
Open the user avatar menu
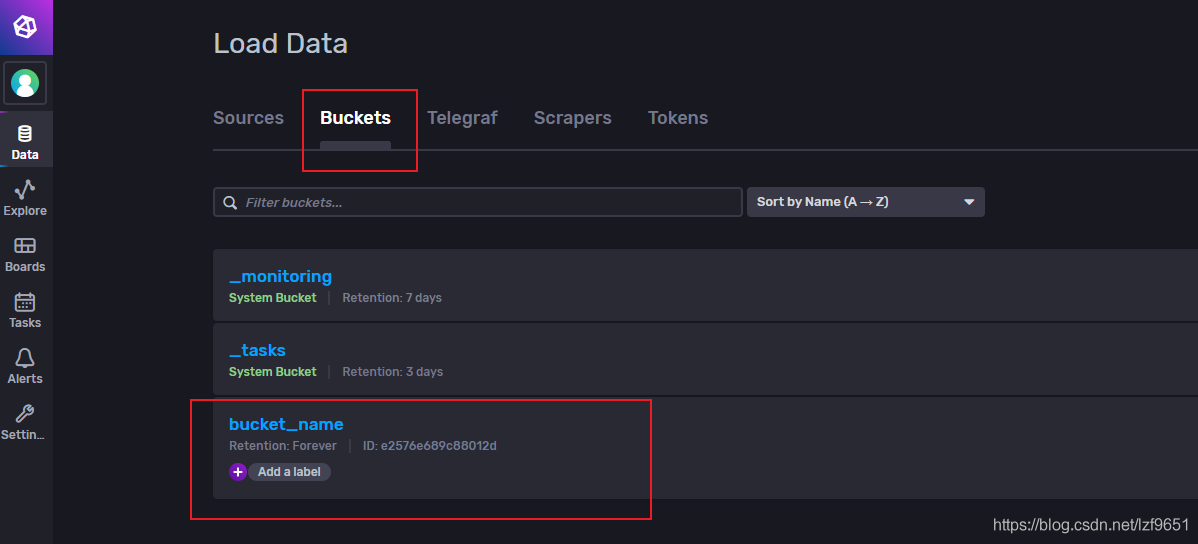[x=25, y=83]
